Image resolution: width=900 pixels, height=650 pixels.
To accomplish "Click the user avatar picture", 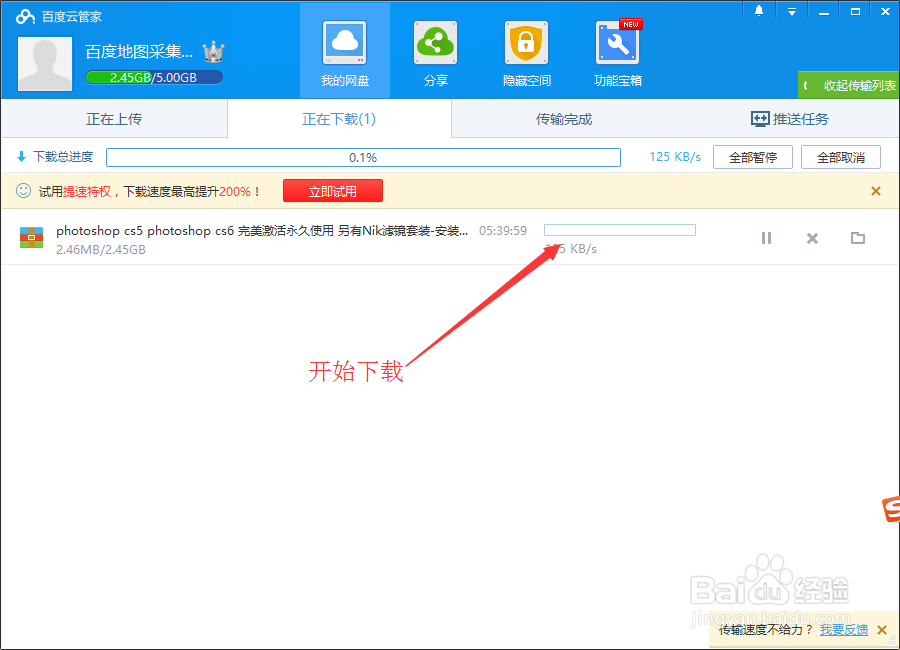I will click(45, 64).
